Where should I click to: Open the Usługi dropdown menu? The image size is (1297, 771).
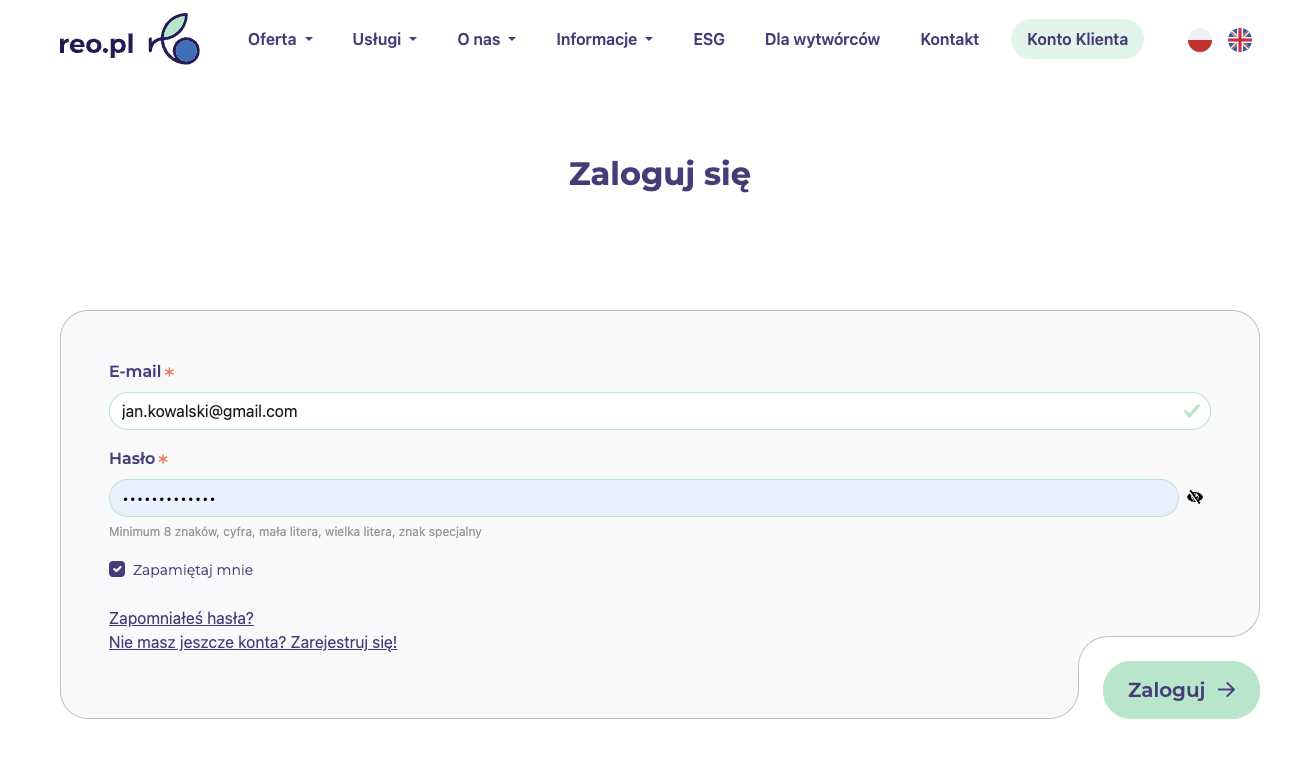[x=384, y=40]
